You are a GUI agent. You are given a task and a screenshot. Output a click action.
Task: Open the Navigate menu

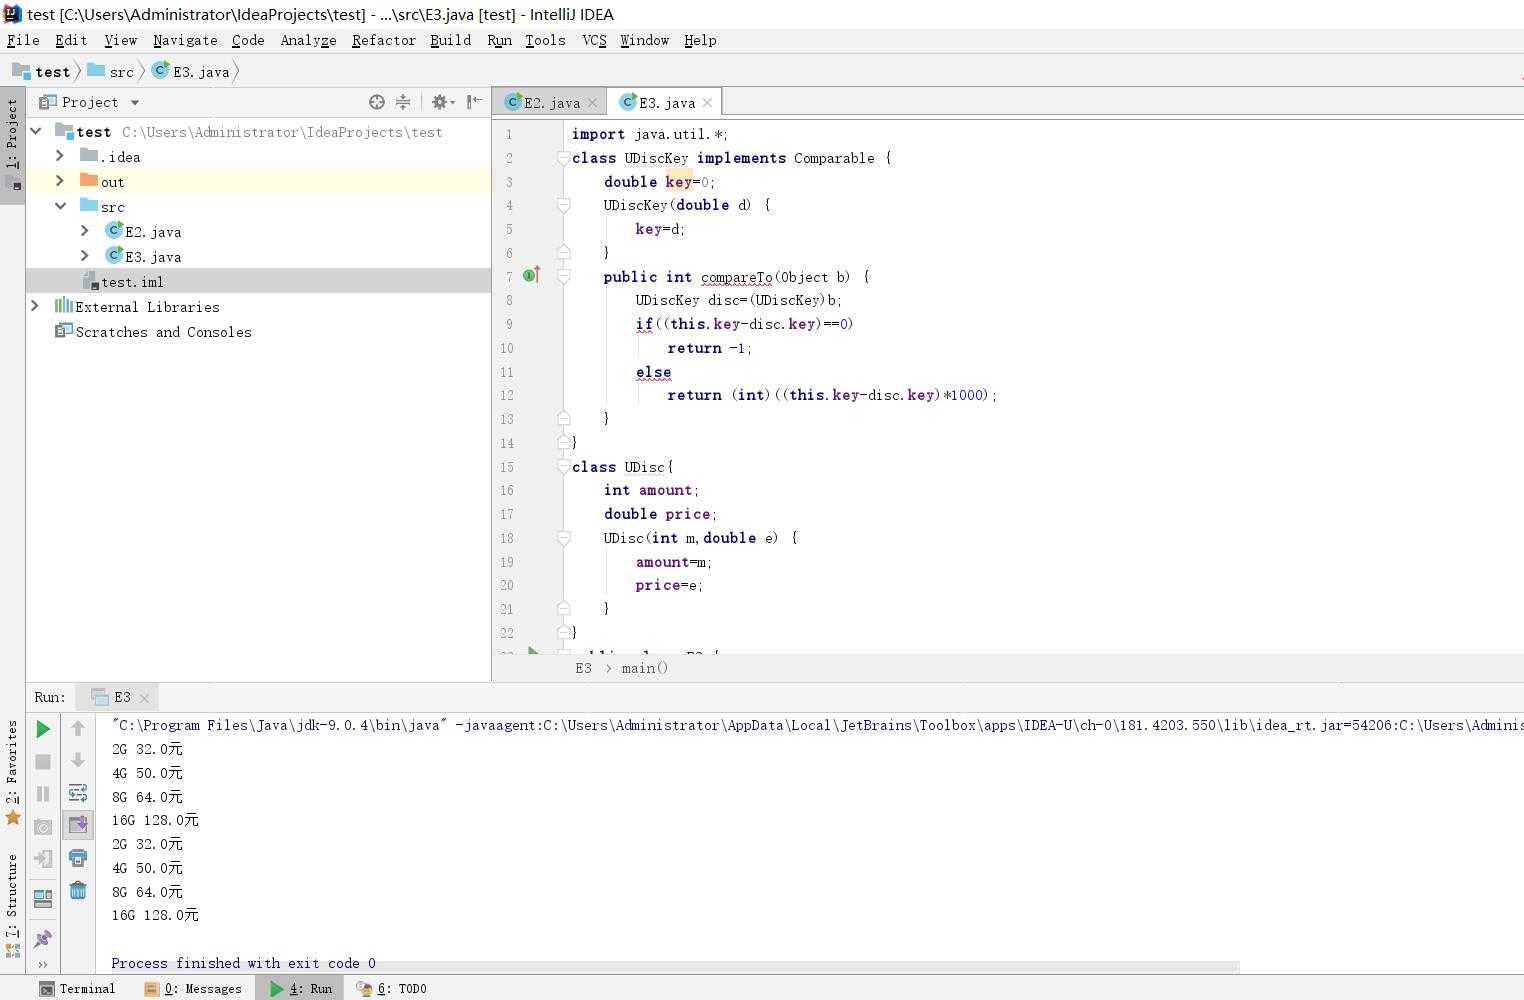[x=185, y=40]
